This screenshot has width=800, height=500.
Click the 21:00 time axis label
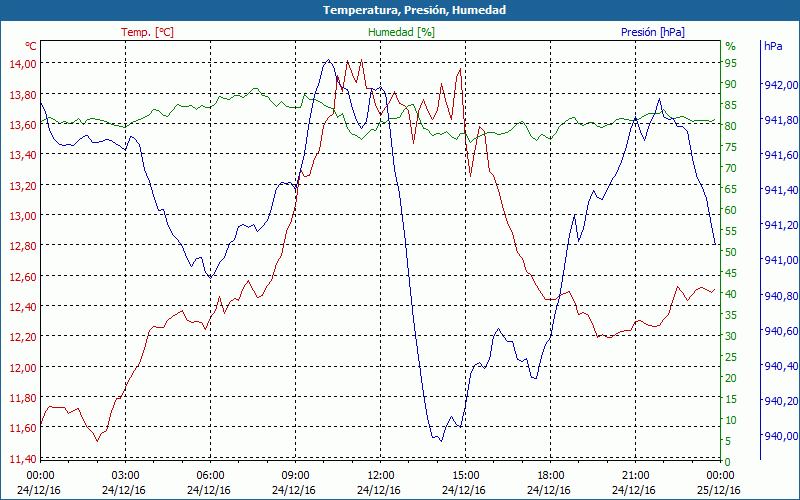click(x=635, y=476)
